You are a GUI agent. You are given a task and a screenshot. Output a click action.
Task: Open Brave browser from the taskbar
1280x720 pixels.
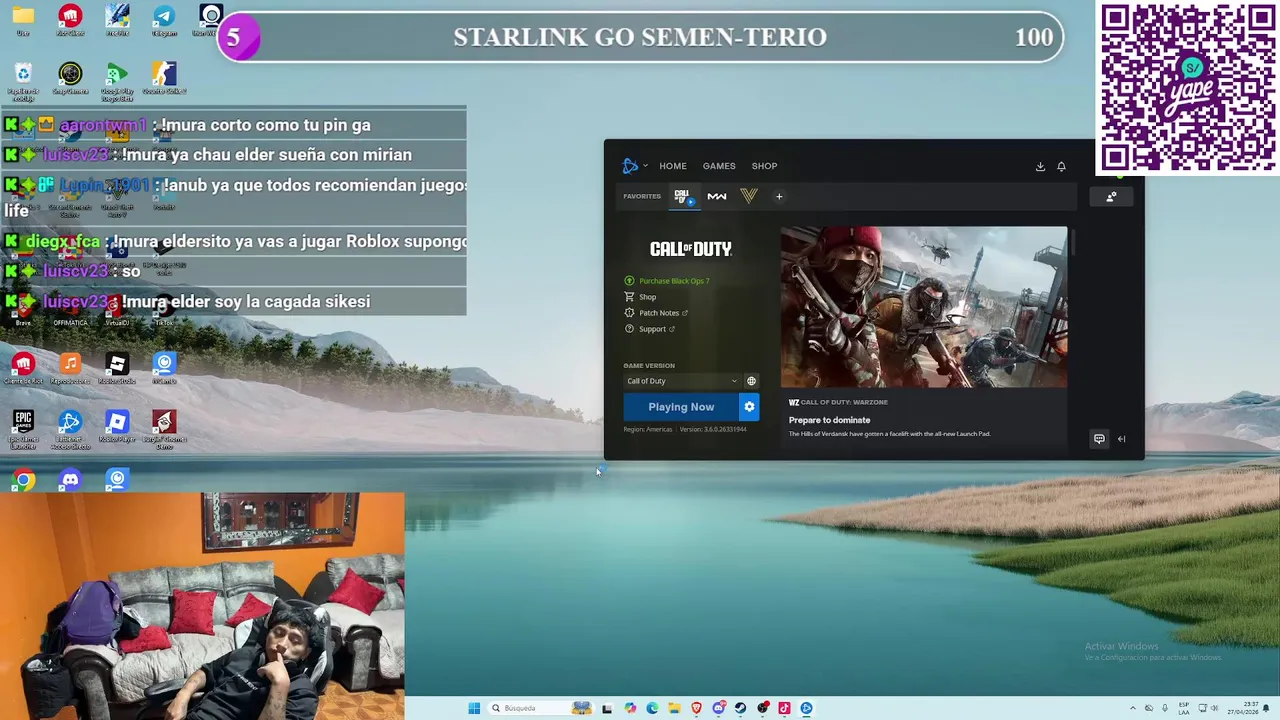pyautogui.click(x=696, y=708)
